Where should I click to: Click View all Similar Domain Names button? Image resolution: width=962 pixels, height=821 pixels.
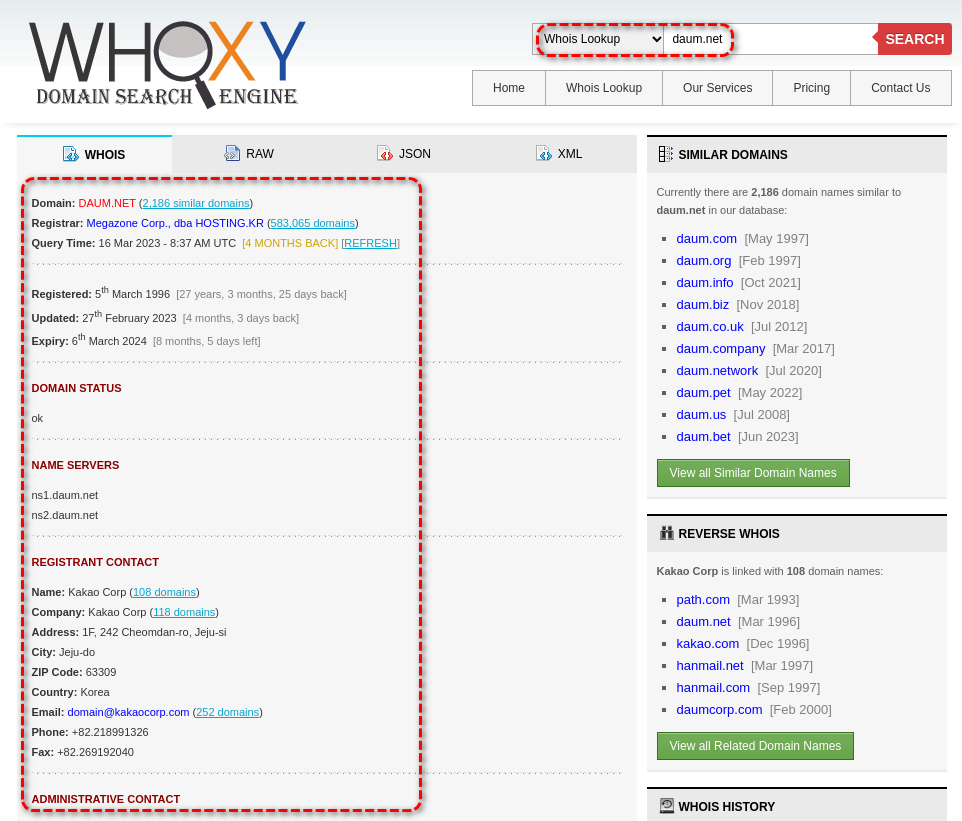(x=753, y=473)
